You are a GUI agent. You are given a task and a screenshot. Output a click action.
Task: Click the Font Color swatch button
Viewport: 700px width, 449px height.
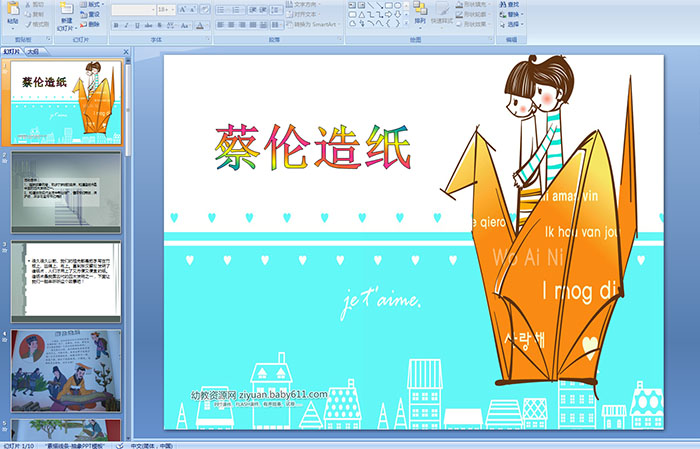click(x=200, y=25)
